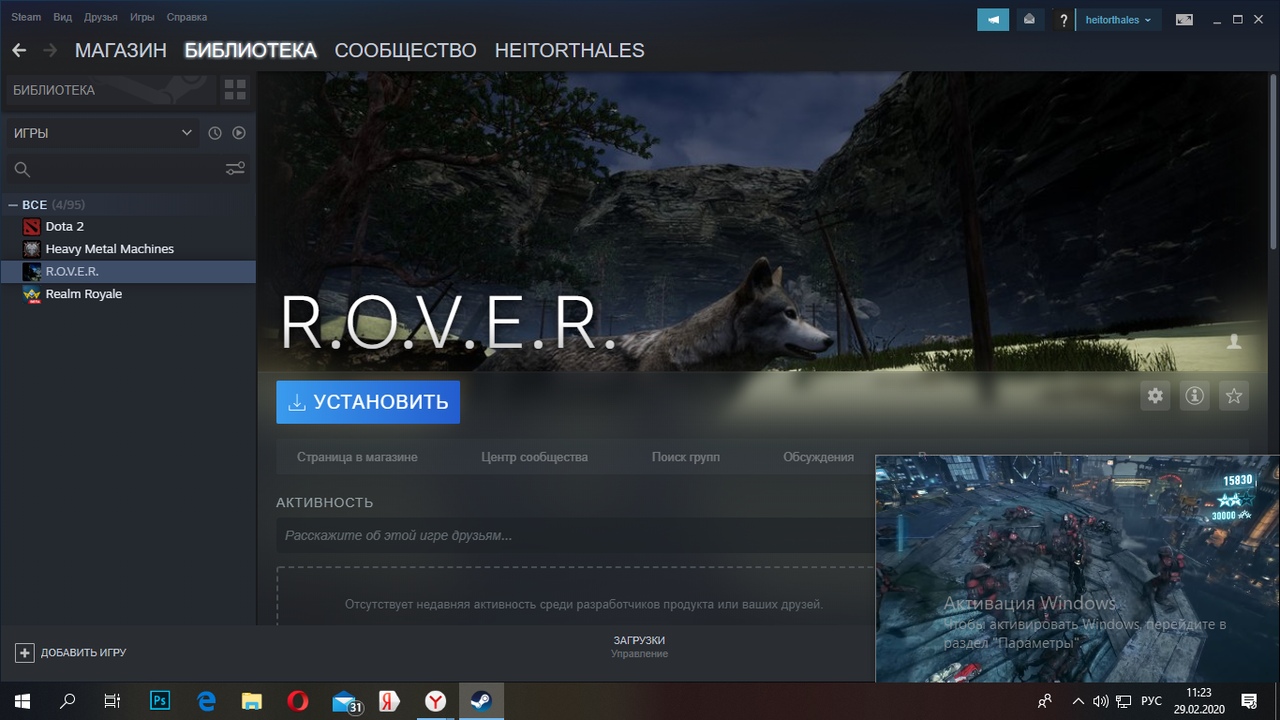The image size is (1280, 720).
Task: Click the back navigation arrow
Action: pyautogui.click(x=19, y=50)
